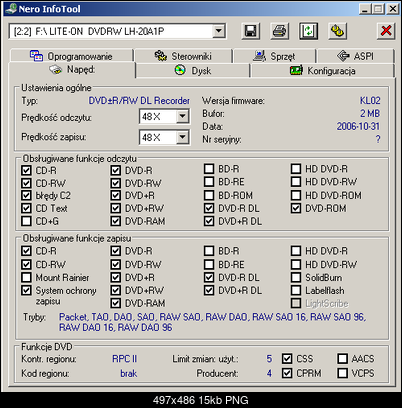402x408 pixels.
Task: Toggle DVD+R DL checkbox in write functions
Action: (209, 290)
